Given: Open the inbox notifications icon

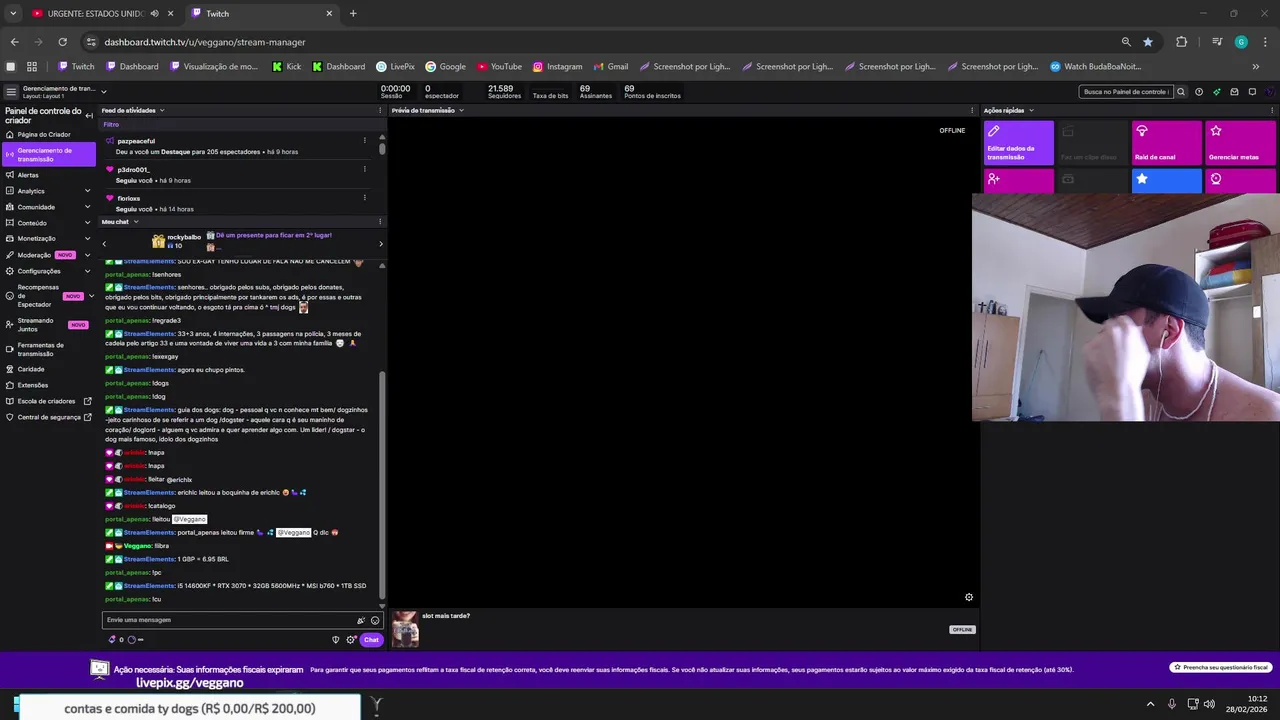Looking at the screenshot, I should pyautogui.click(x=1235, y=92).
